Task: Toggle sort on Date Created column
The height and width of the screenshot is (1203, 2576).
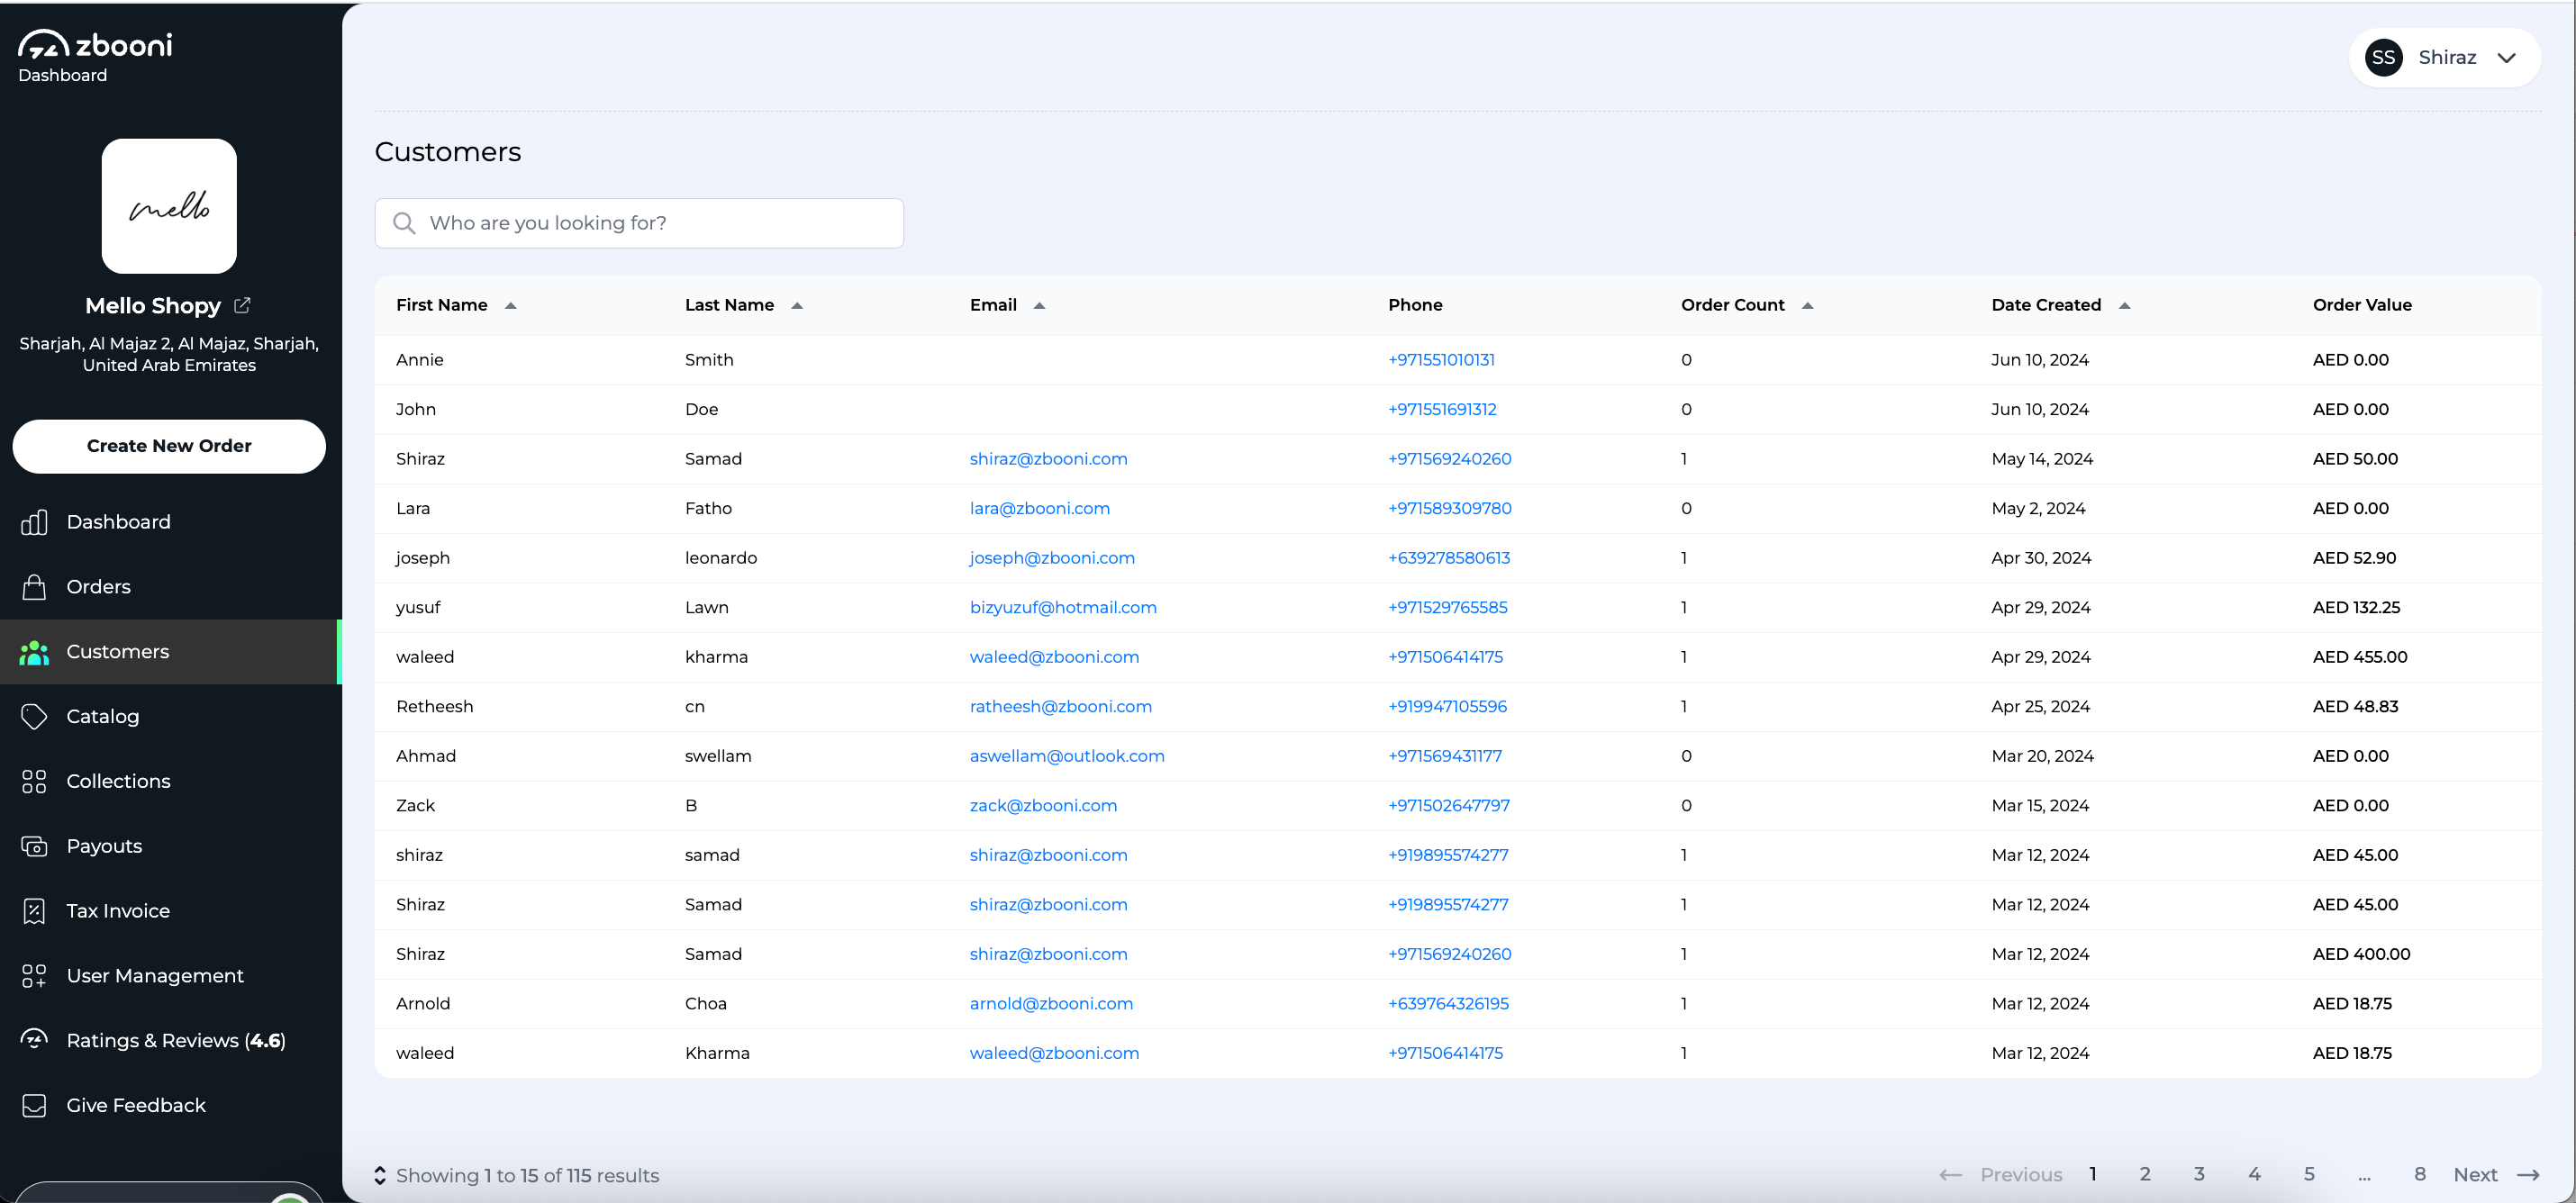Action: point(2124,306)
